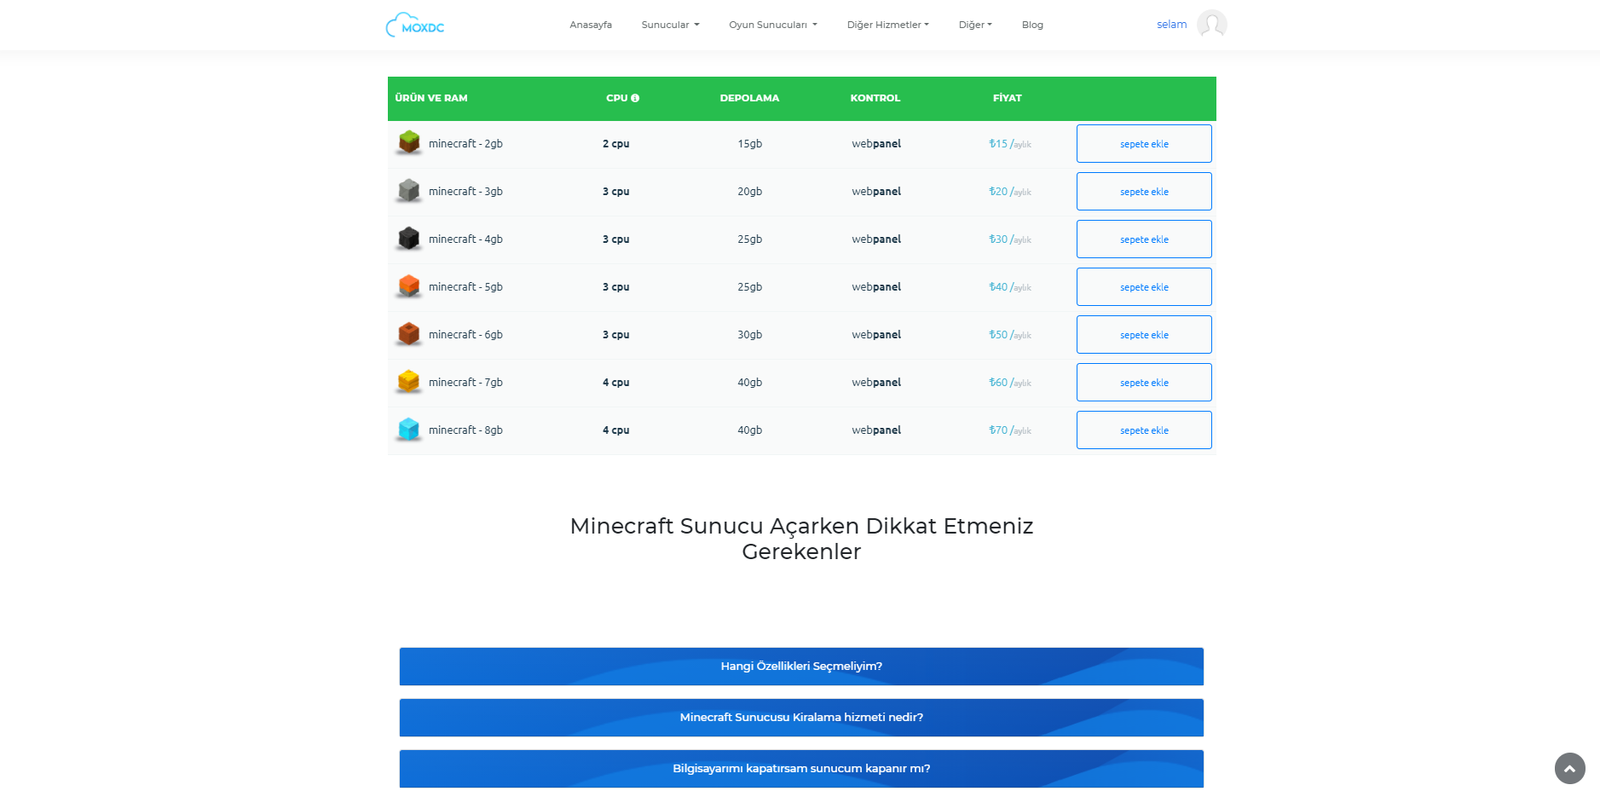Click the MOXDC cloud logo
The width and height of the screenshot is (1600, 802).
point(415,25)
